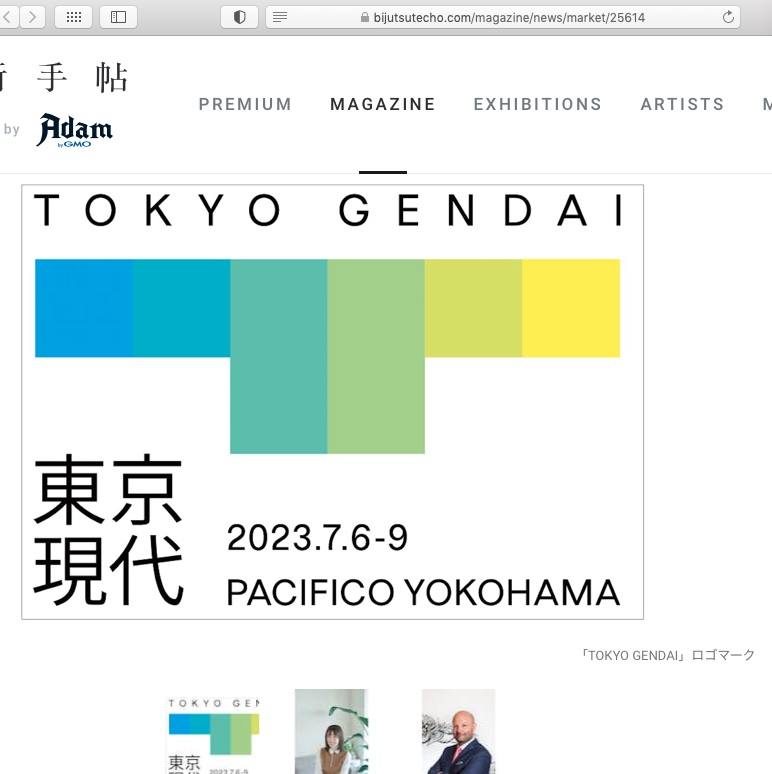Open the large TOKYO GENDAI logo image
Image resolution: width=772 pixels, height=774 pixels.
[332, 402]
